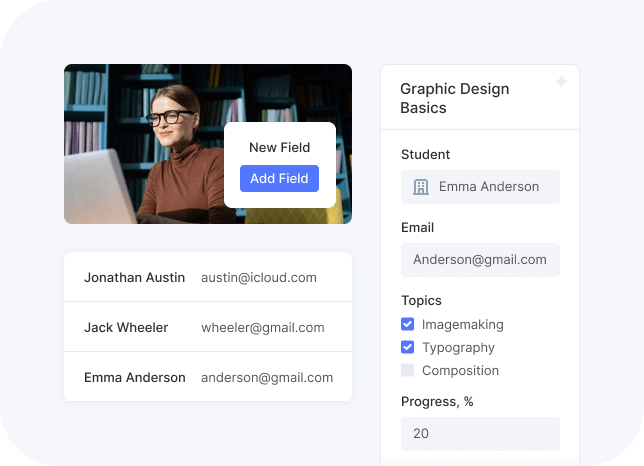The image size is (644, 466).
Task: Click the Topics section label
Action: click(421, 300)
